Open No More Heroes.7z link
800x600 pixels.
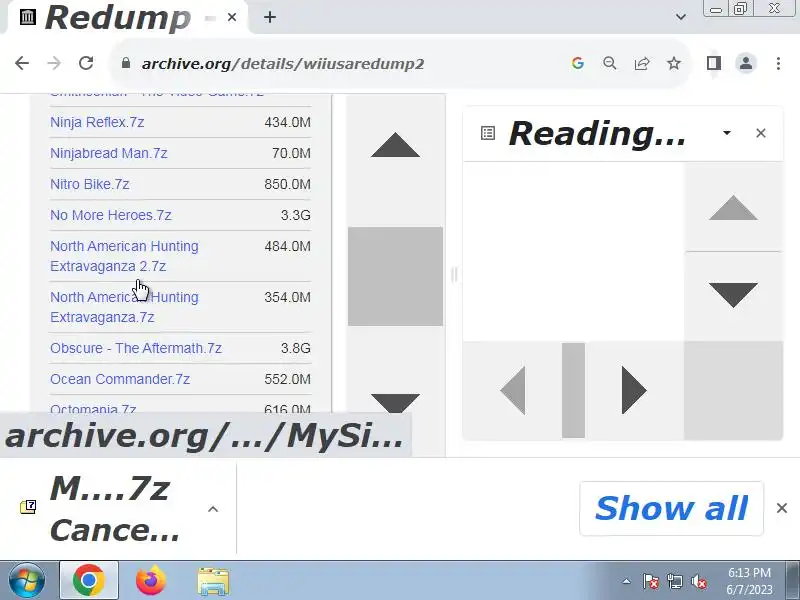(x=111, y=215)
